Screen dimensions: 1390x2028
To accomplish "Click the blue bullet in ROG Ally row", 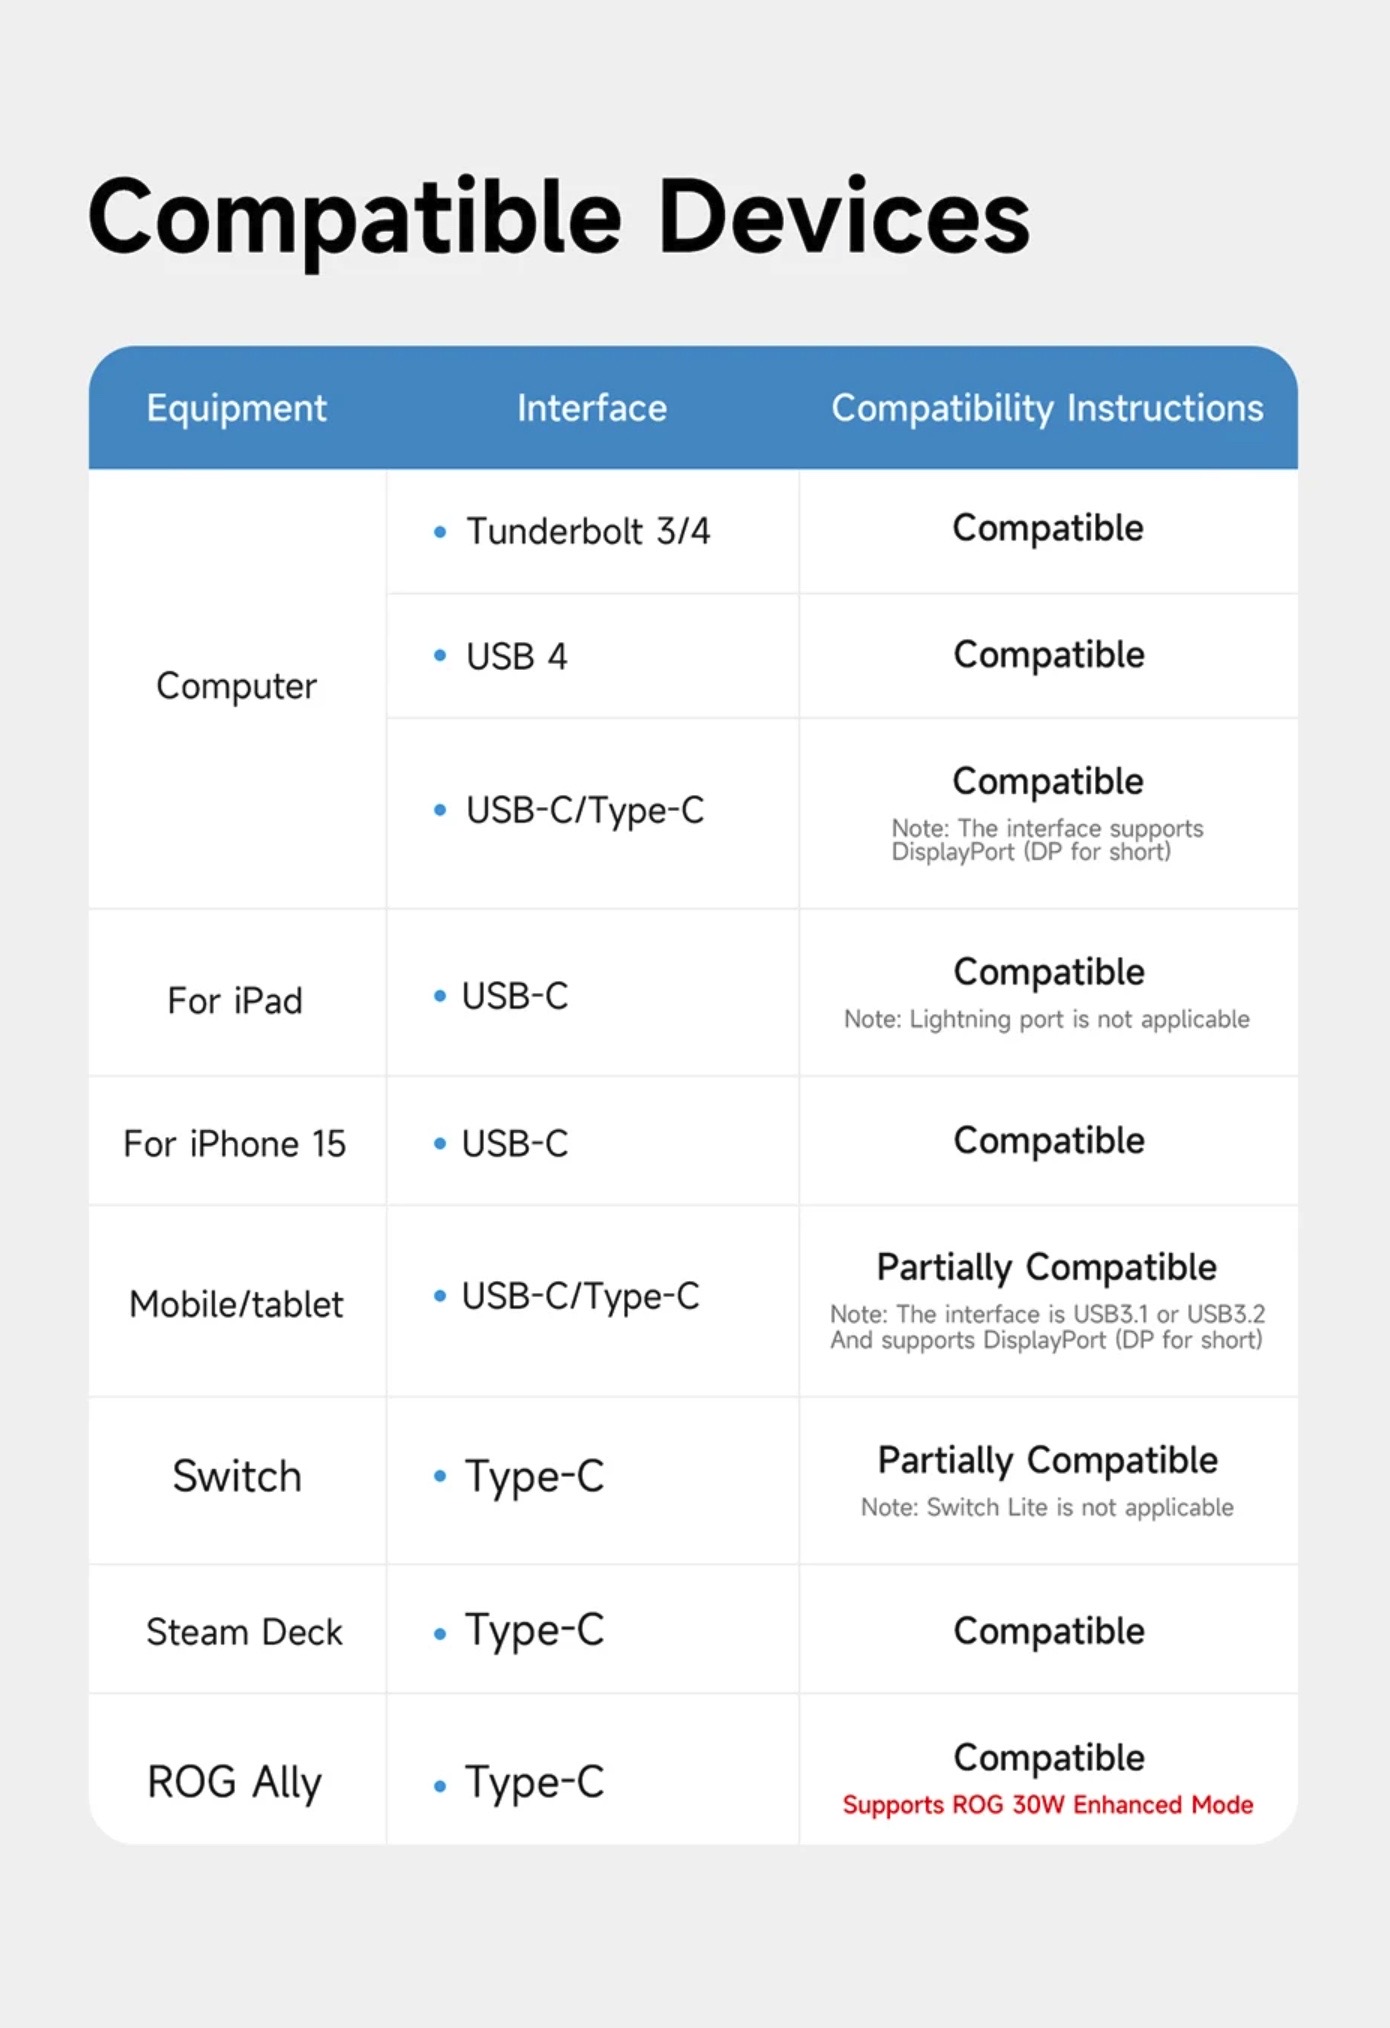I will [440, 1786].
